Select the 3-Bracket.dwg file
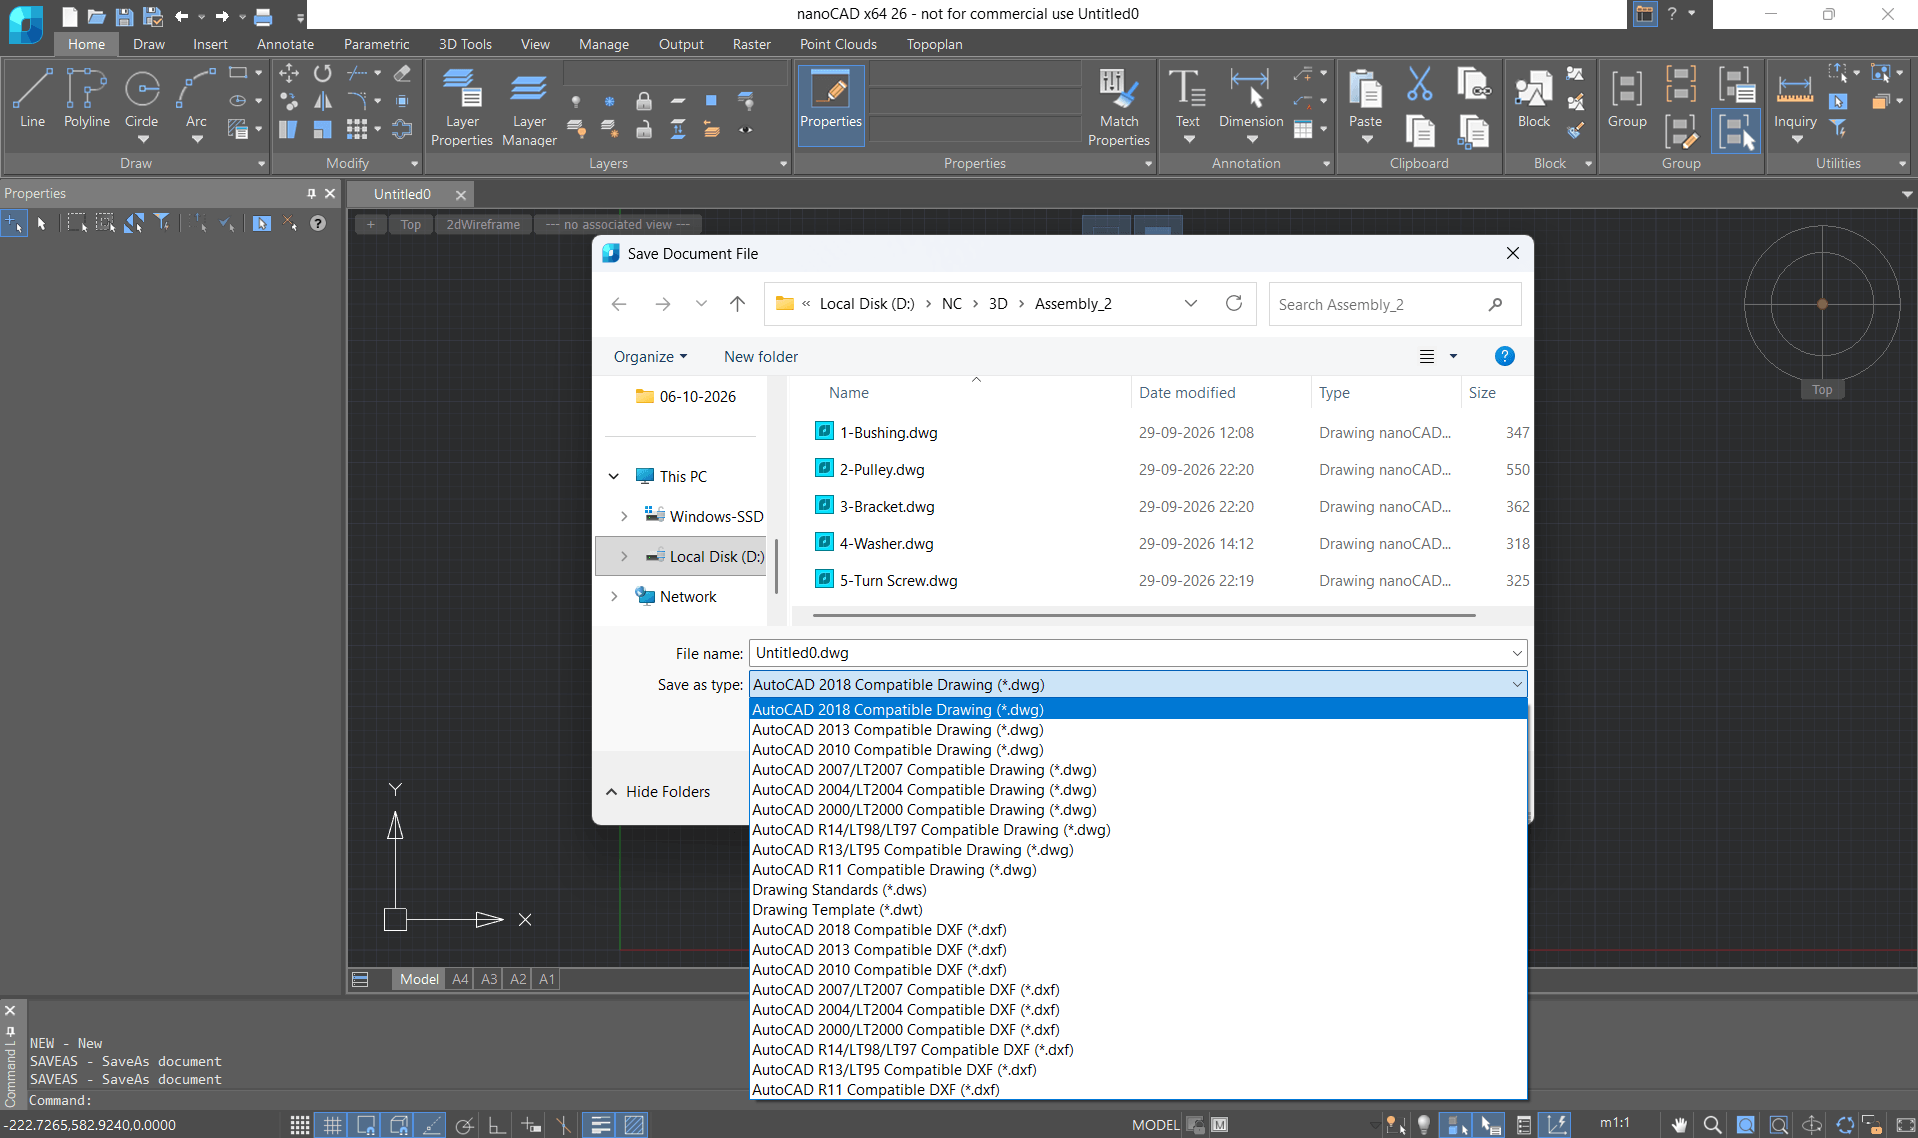1918x1138 pixels. point(886,507)
